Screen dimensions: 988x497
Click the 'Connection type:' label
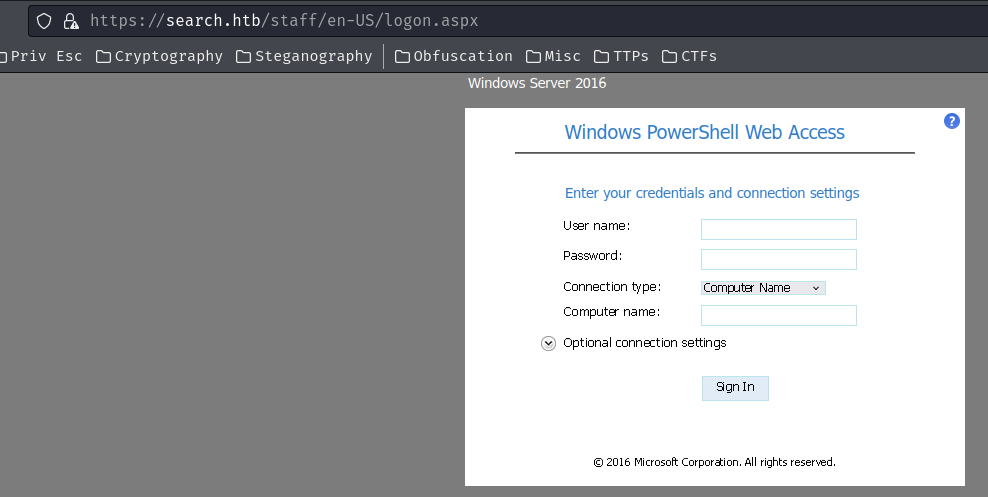[x=612, y=287]
